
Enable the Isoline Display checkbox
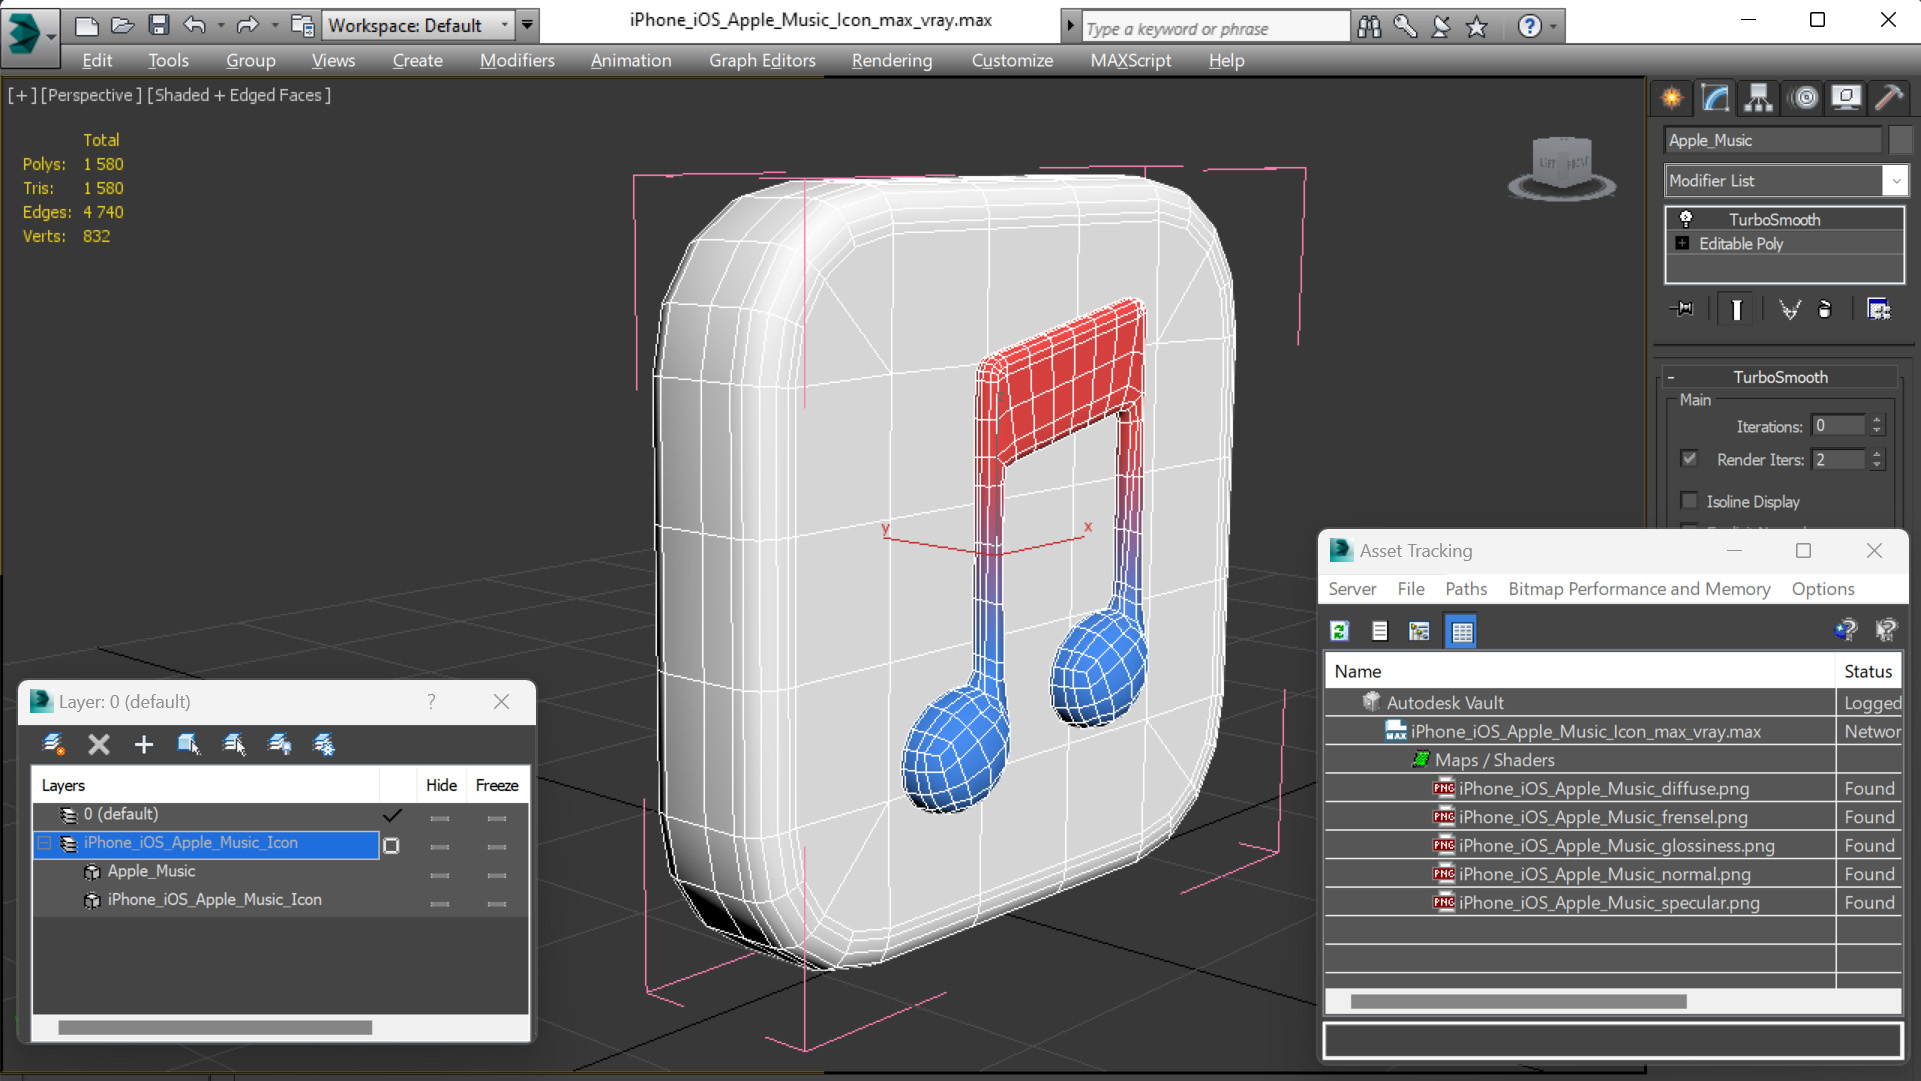point(1690,501)
